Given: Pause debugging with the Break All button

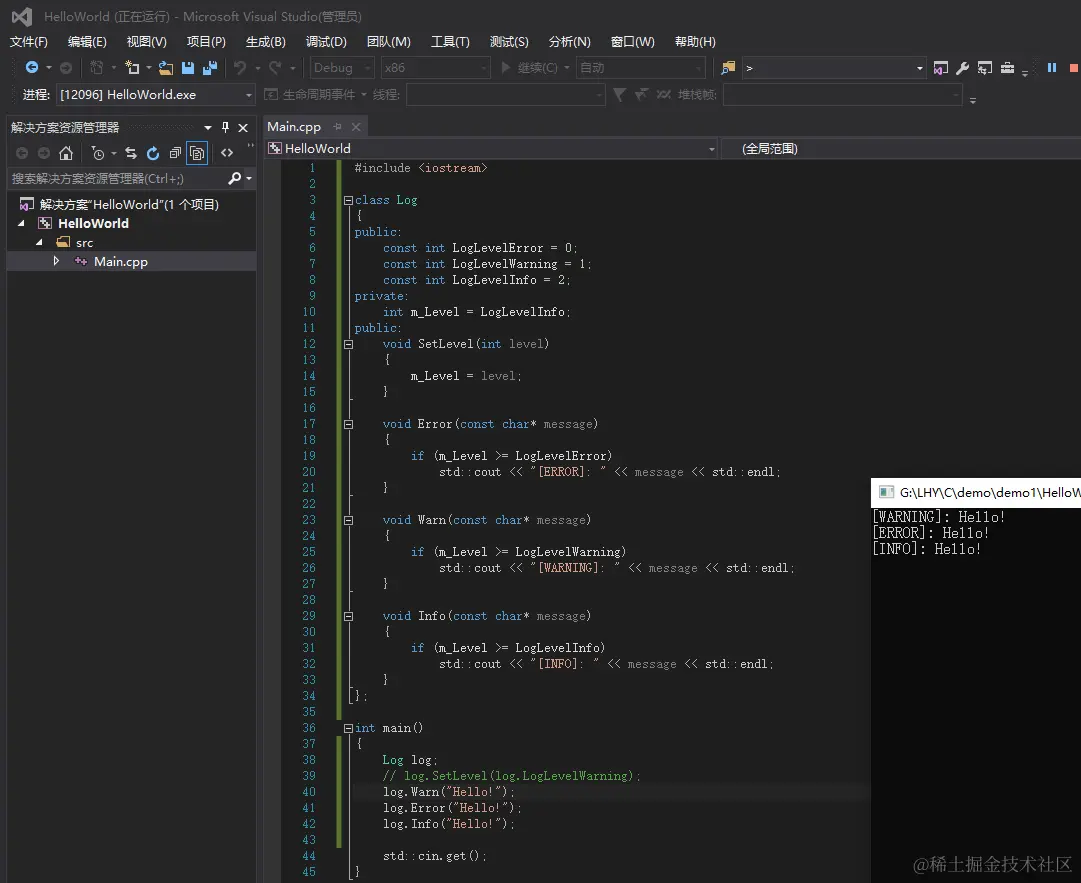Looking at the screenshot, I should click(1052, 68).
